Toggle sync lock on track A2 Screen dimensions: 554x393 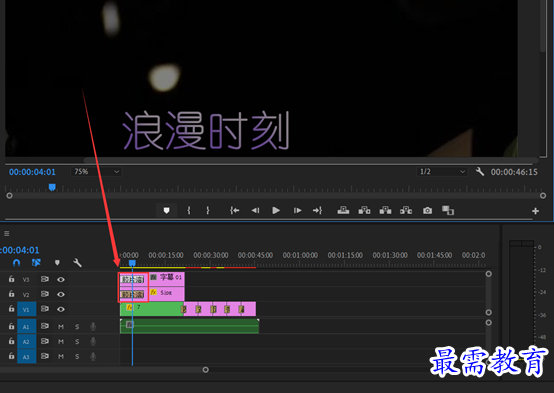coord(45,341)
